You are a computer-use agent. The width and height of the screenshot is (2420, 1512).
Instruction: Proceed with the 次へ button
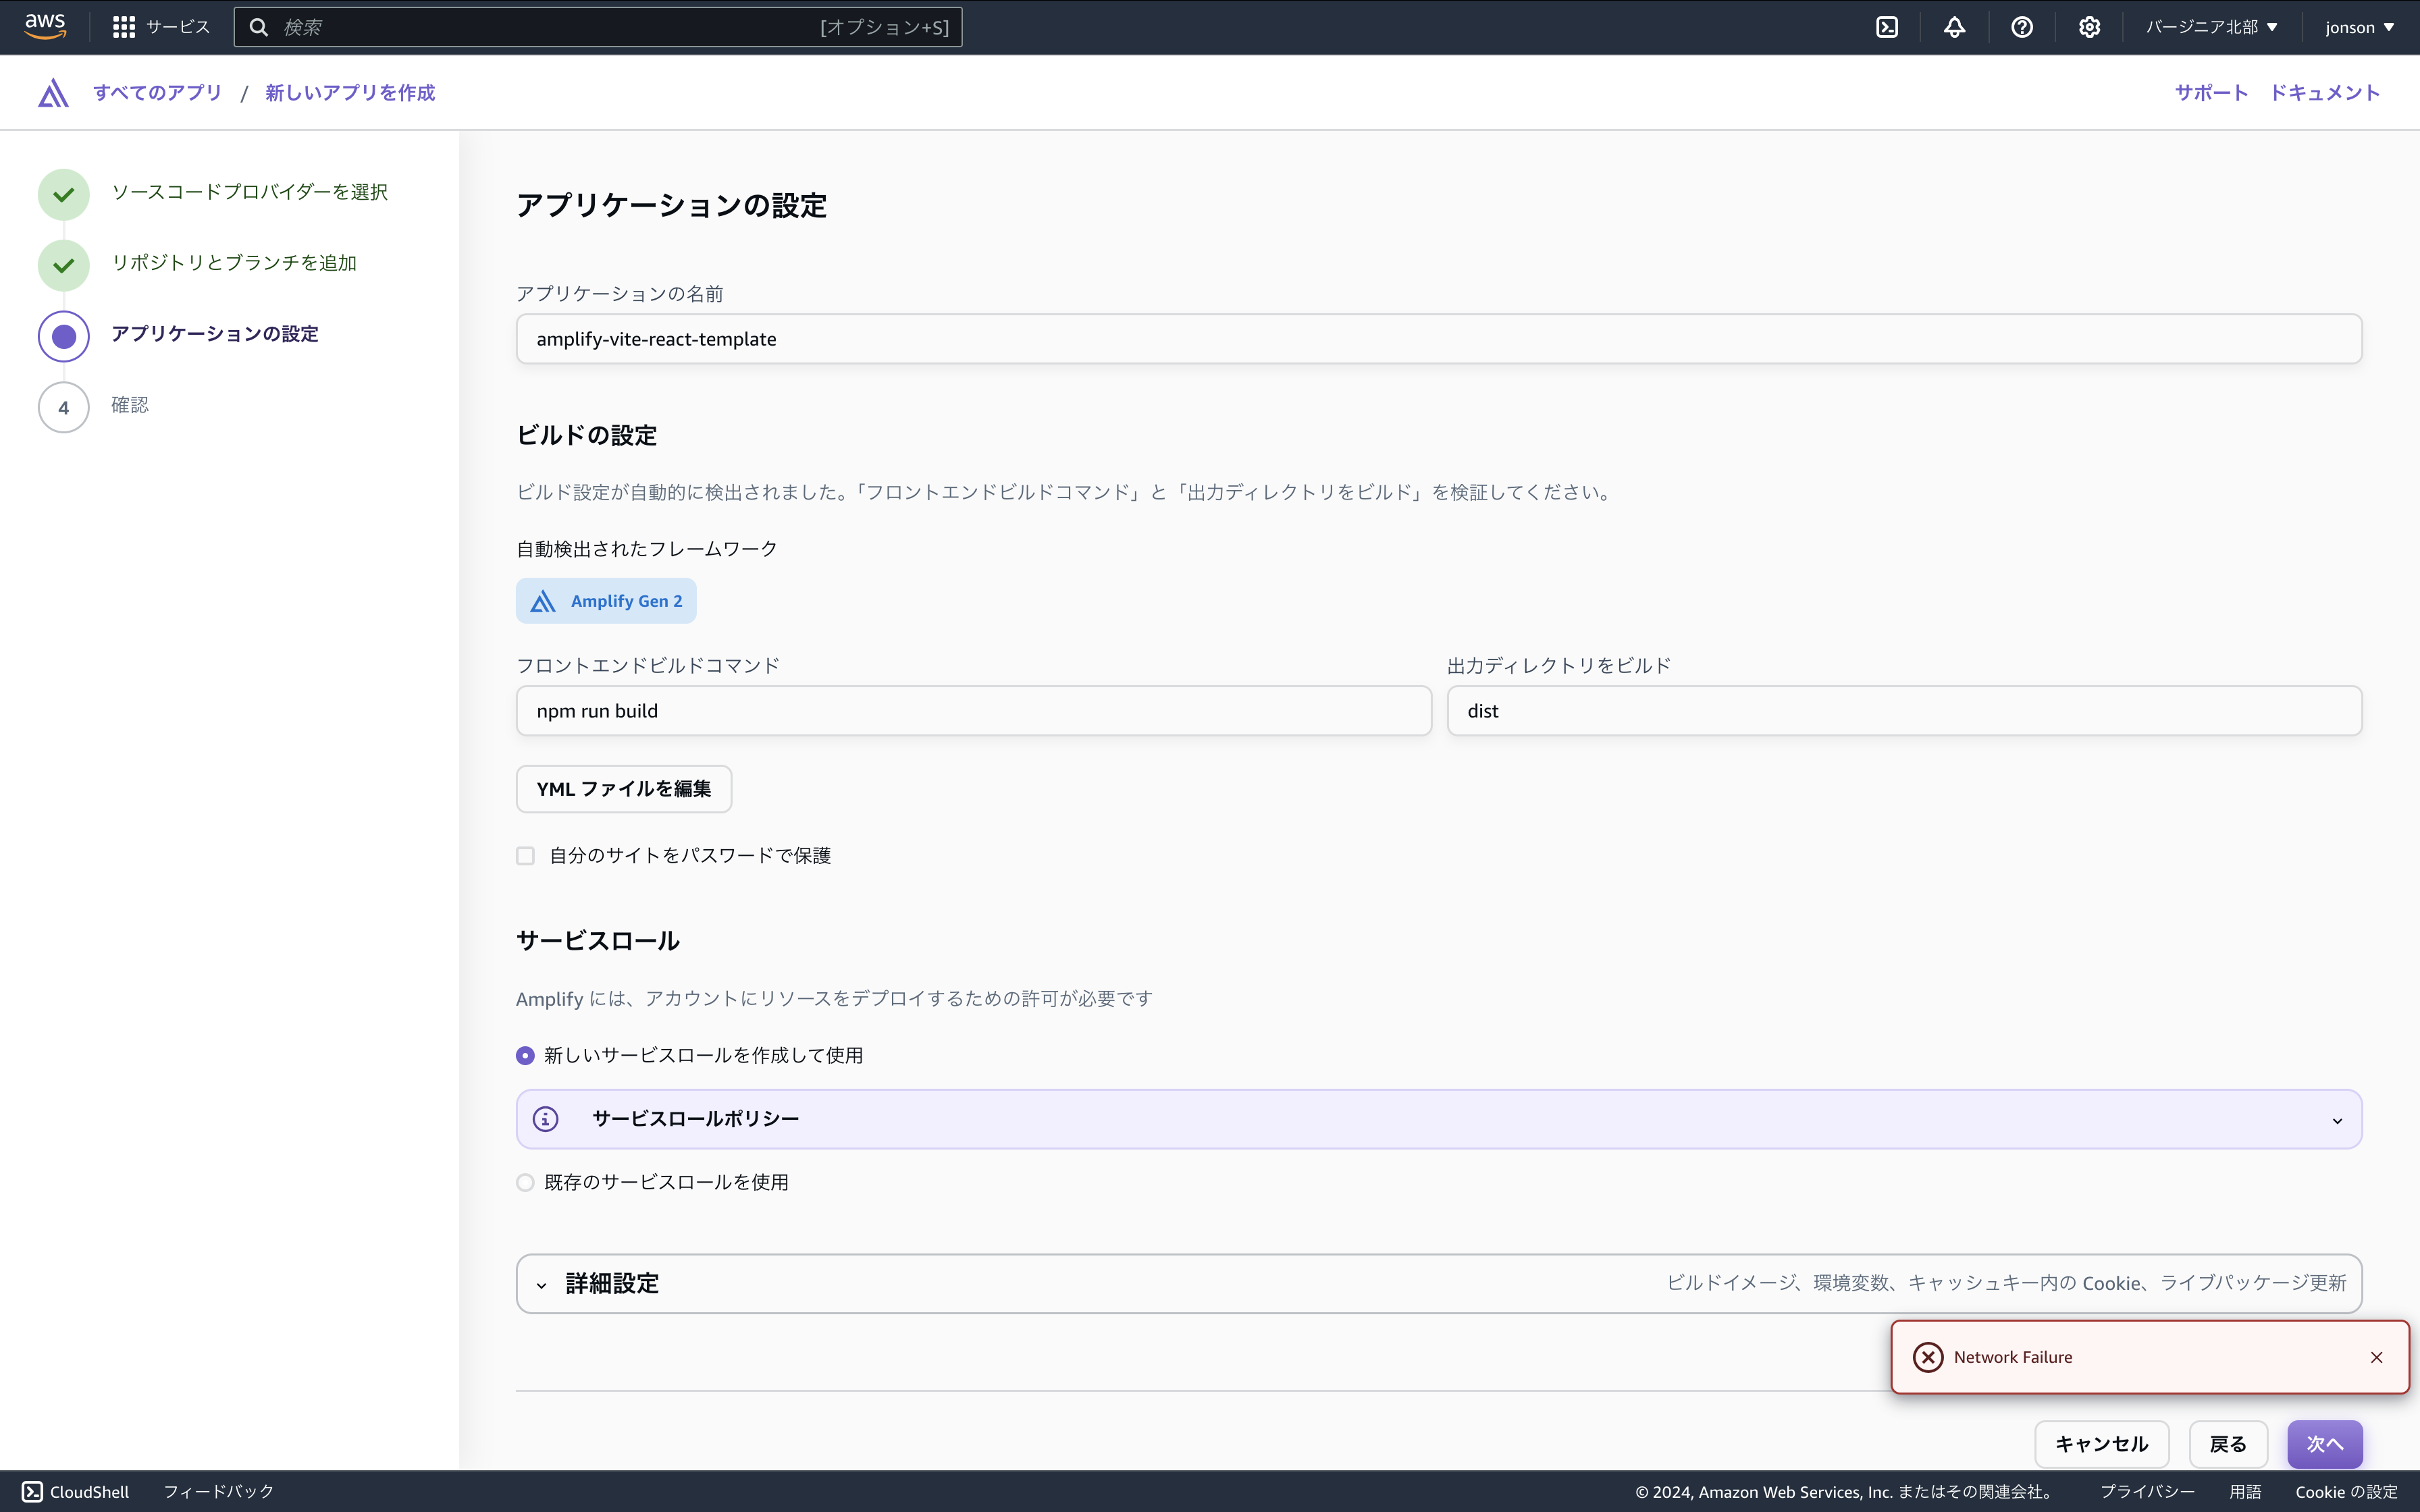(2325, 1443)
